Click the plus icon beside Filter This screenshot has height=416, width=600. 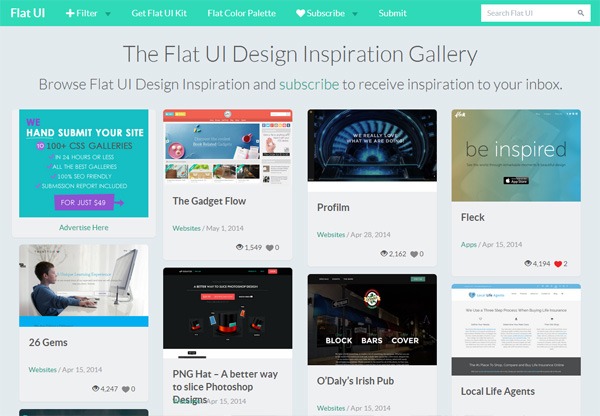(x=70, y=13)
